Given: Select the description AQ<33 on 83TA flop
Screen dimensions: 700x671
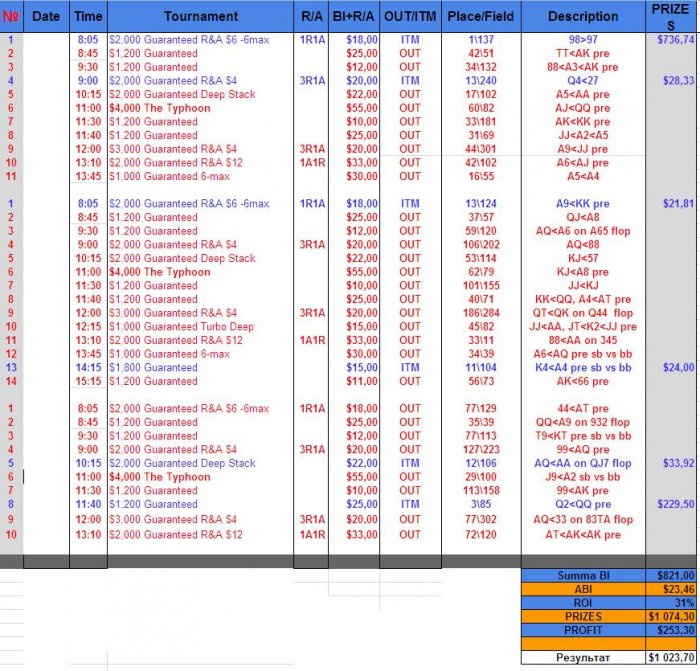Looking at the screenshot, I should click(583, 520).
